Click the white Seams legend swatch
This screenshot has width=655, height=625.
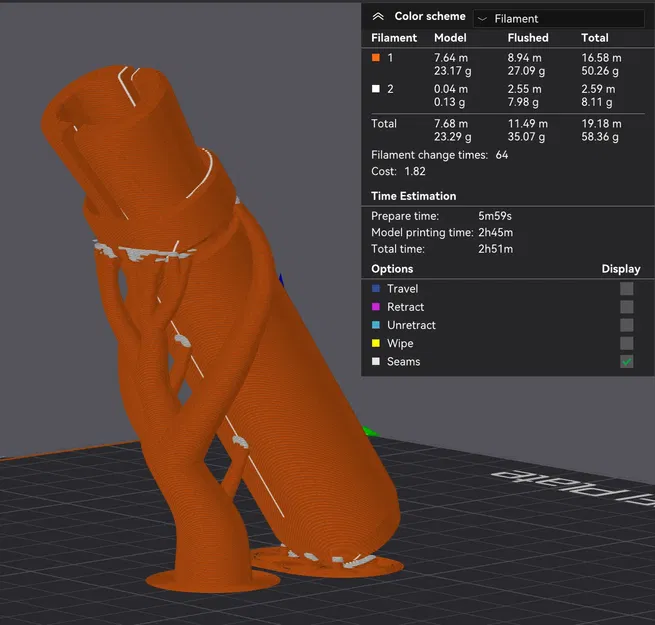click(x=376, y=361)
